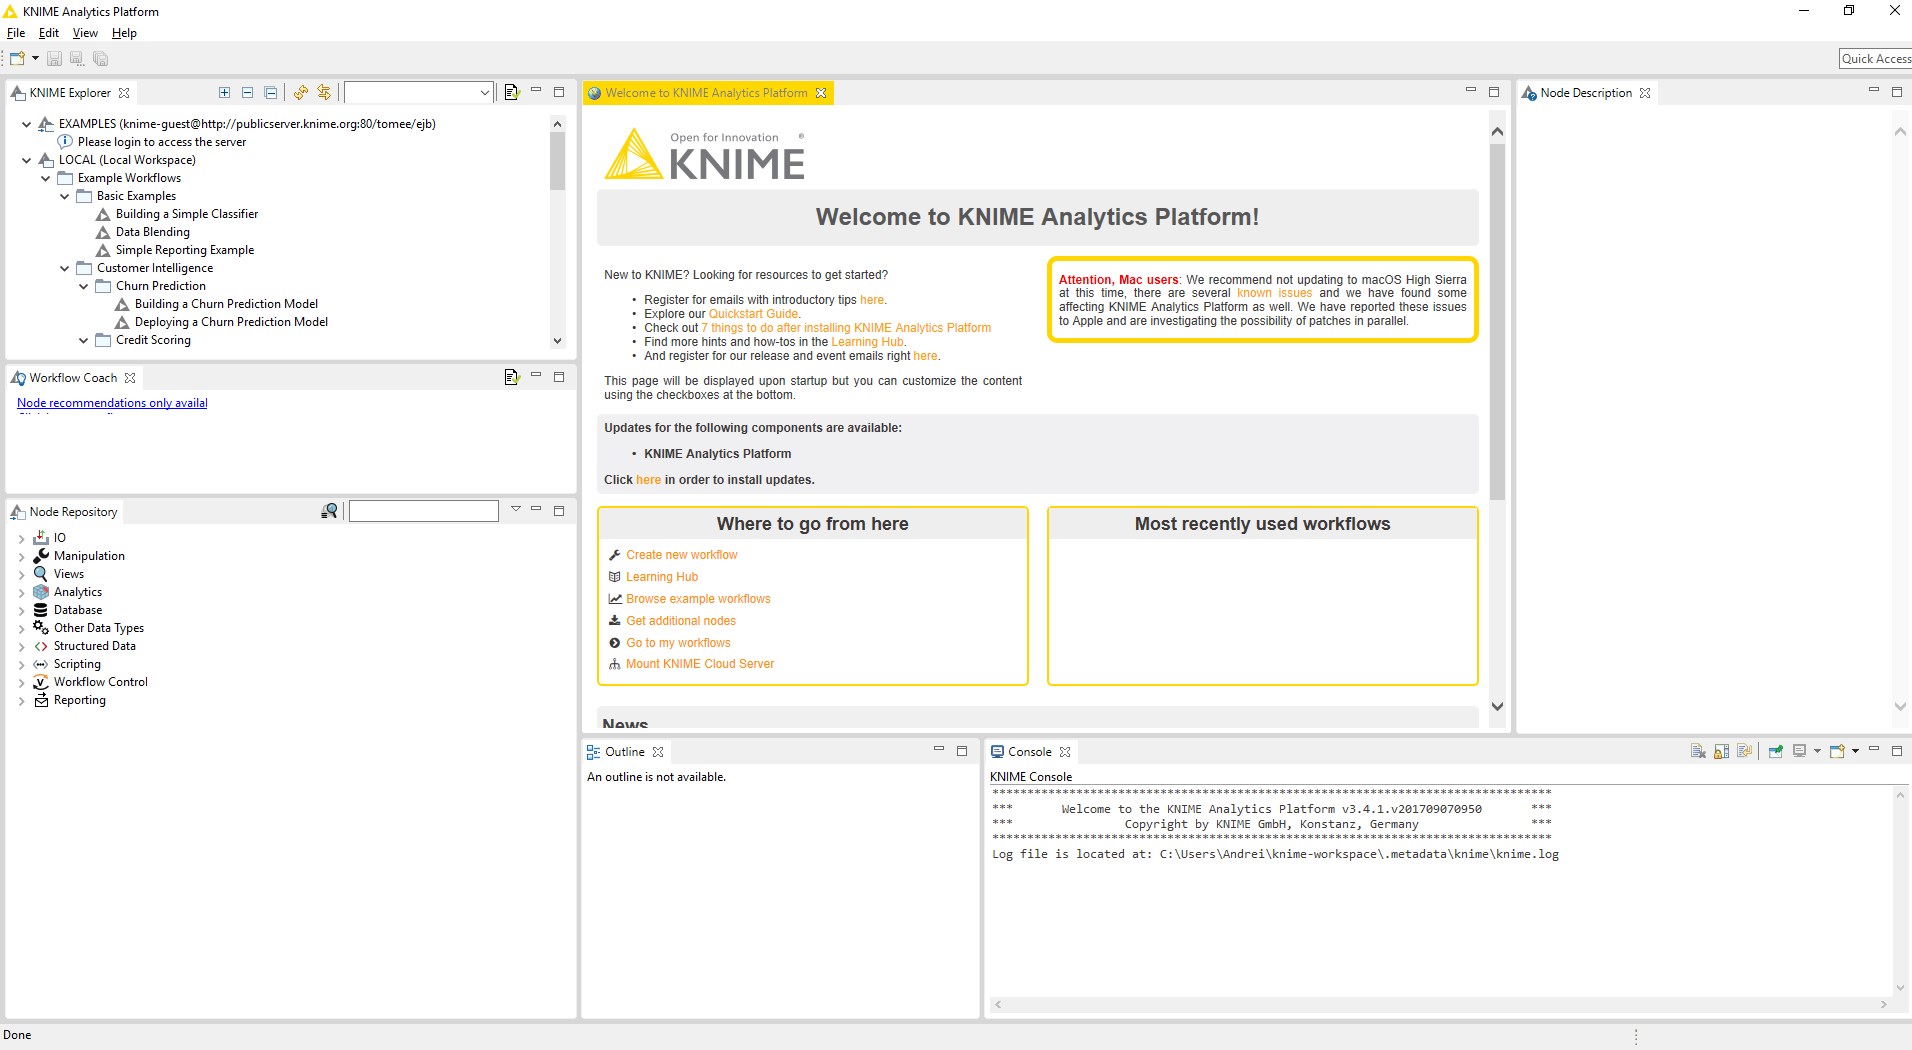The width and height of the screenshot is (1912, 1050).
Task: Toggle word wrap in Console toolbar
Action: (1744, 751)
